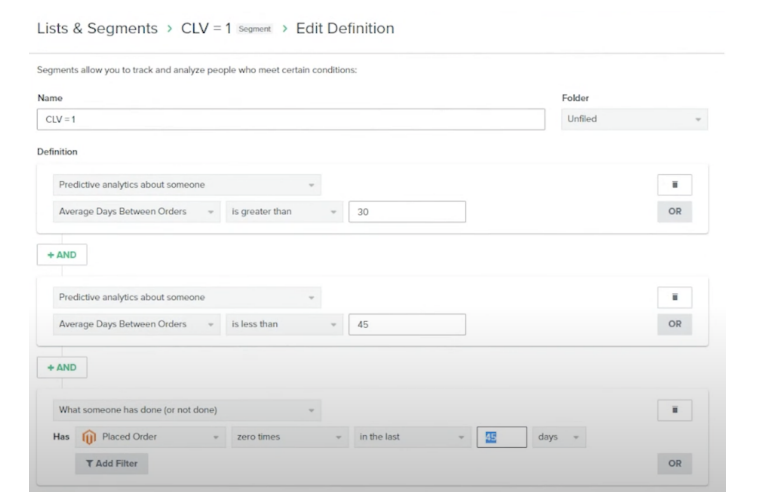Open the Average Days Between Orders dropdown in the 'is greater than' row
759x501 pixels.
pos(137,212)
